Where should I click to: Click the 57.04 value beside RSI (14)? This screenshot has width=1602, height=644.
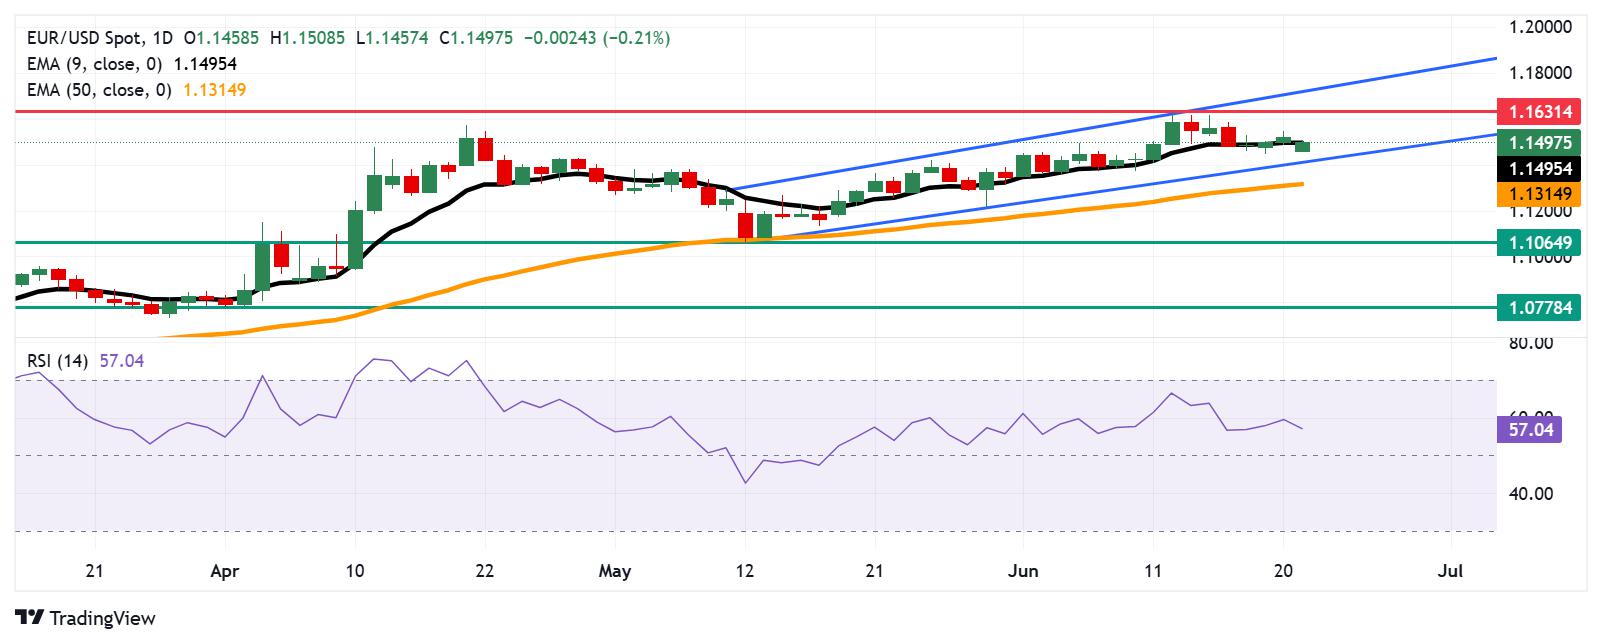click(122, 360)
